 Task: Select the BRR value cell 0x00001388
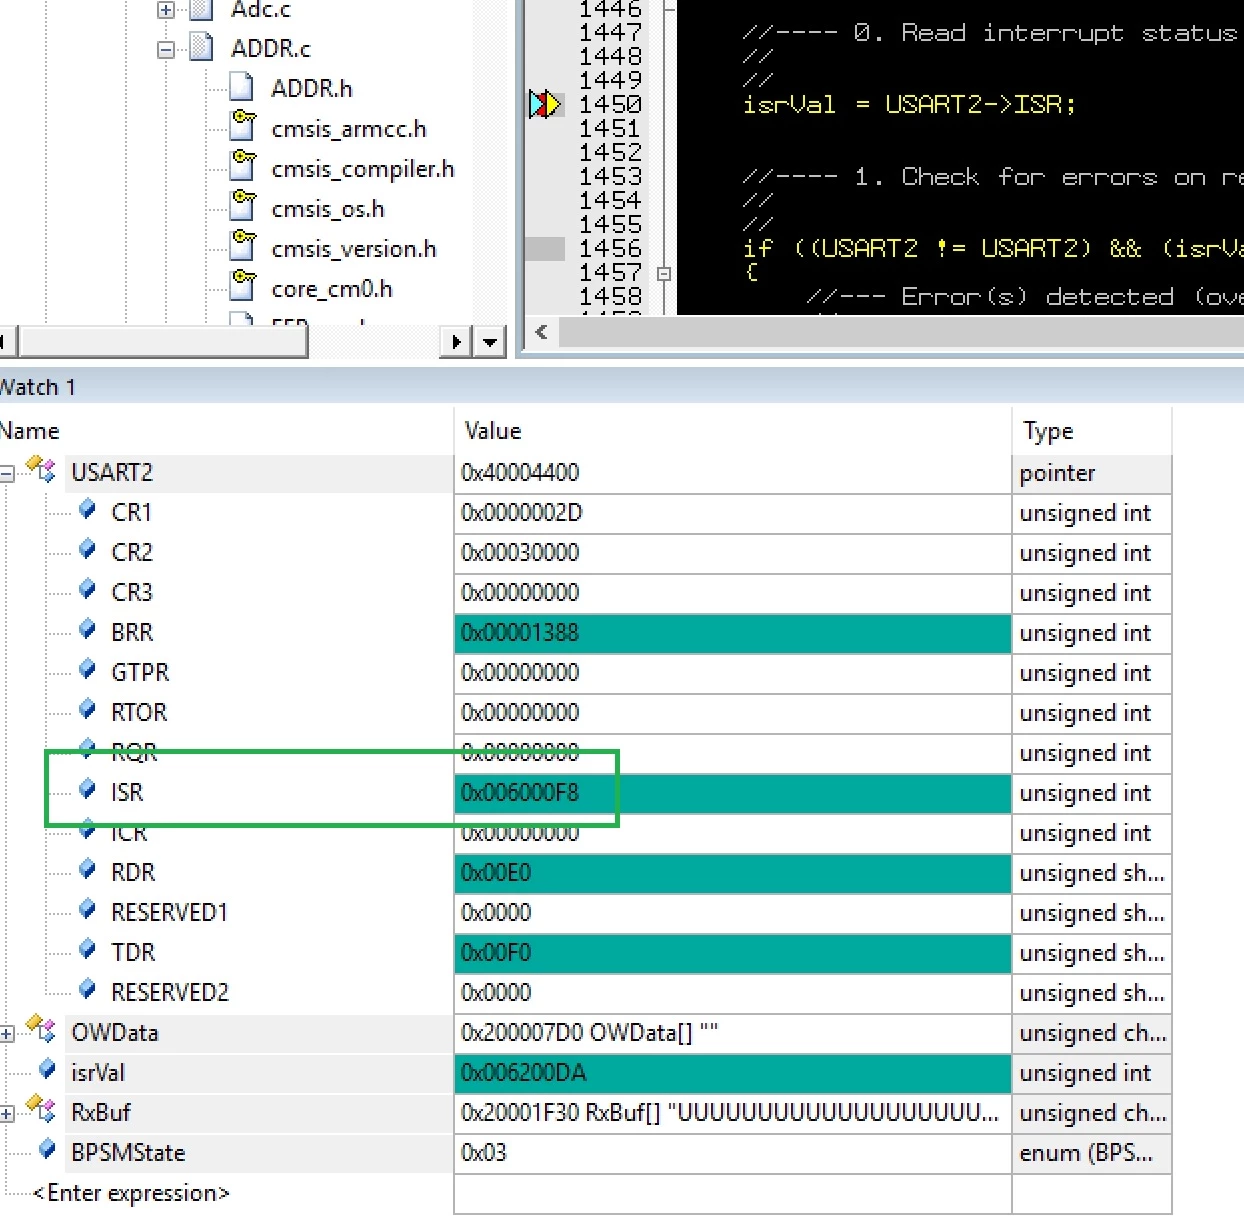pyautogui.click(x=733, y=633)
